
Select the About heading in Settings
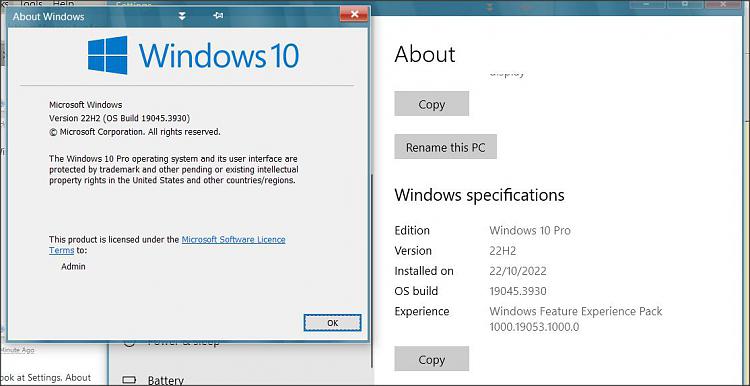coord(425,55)
